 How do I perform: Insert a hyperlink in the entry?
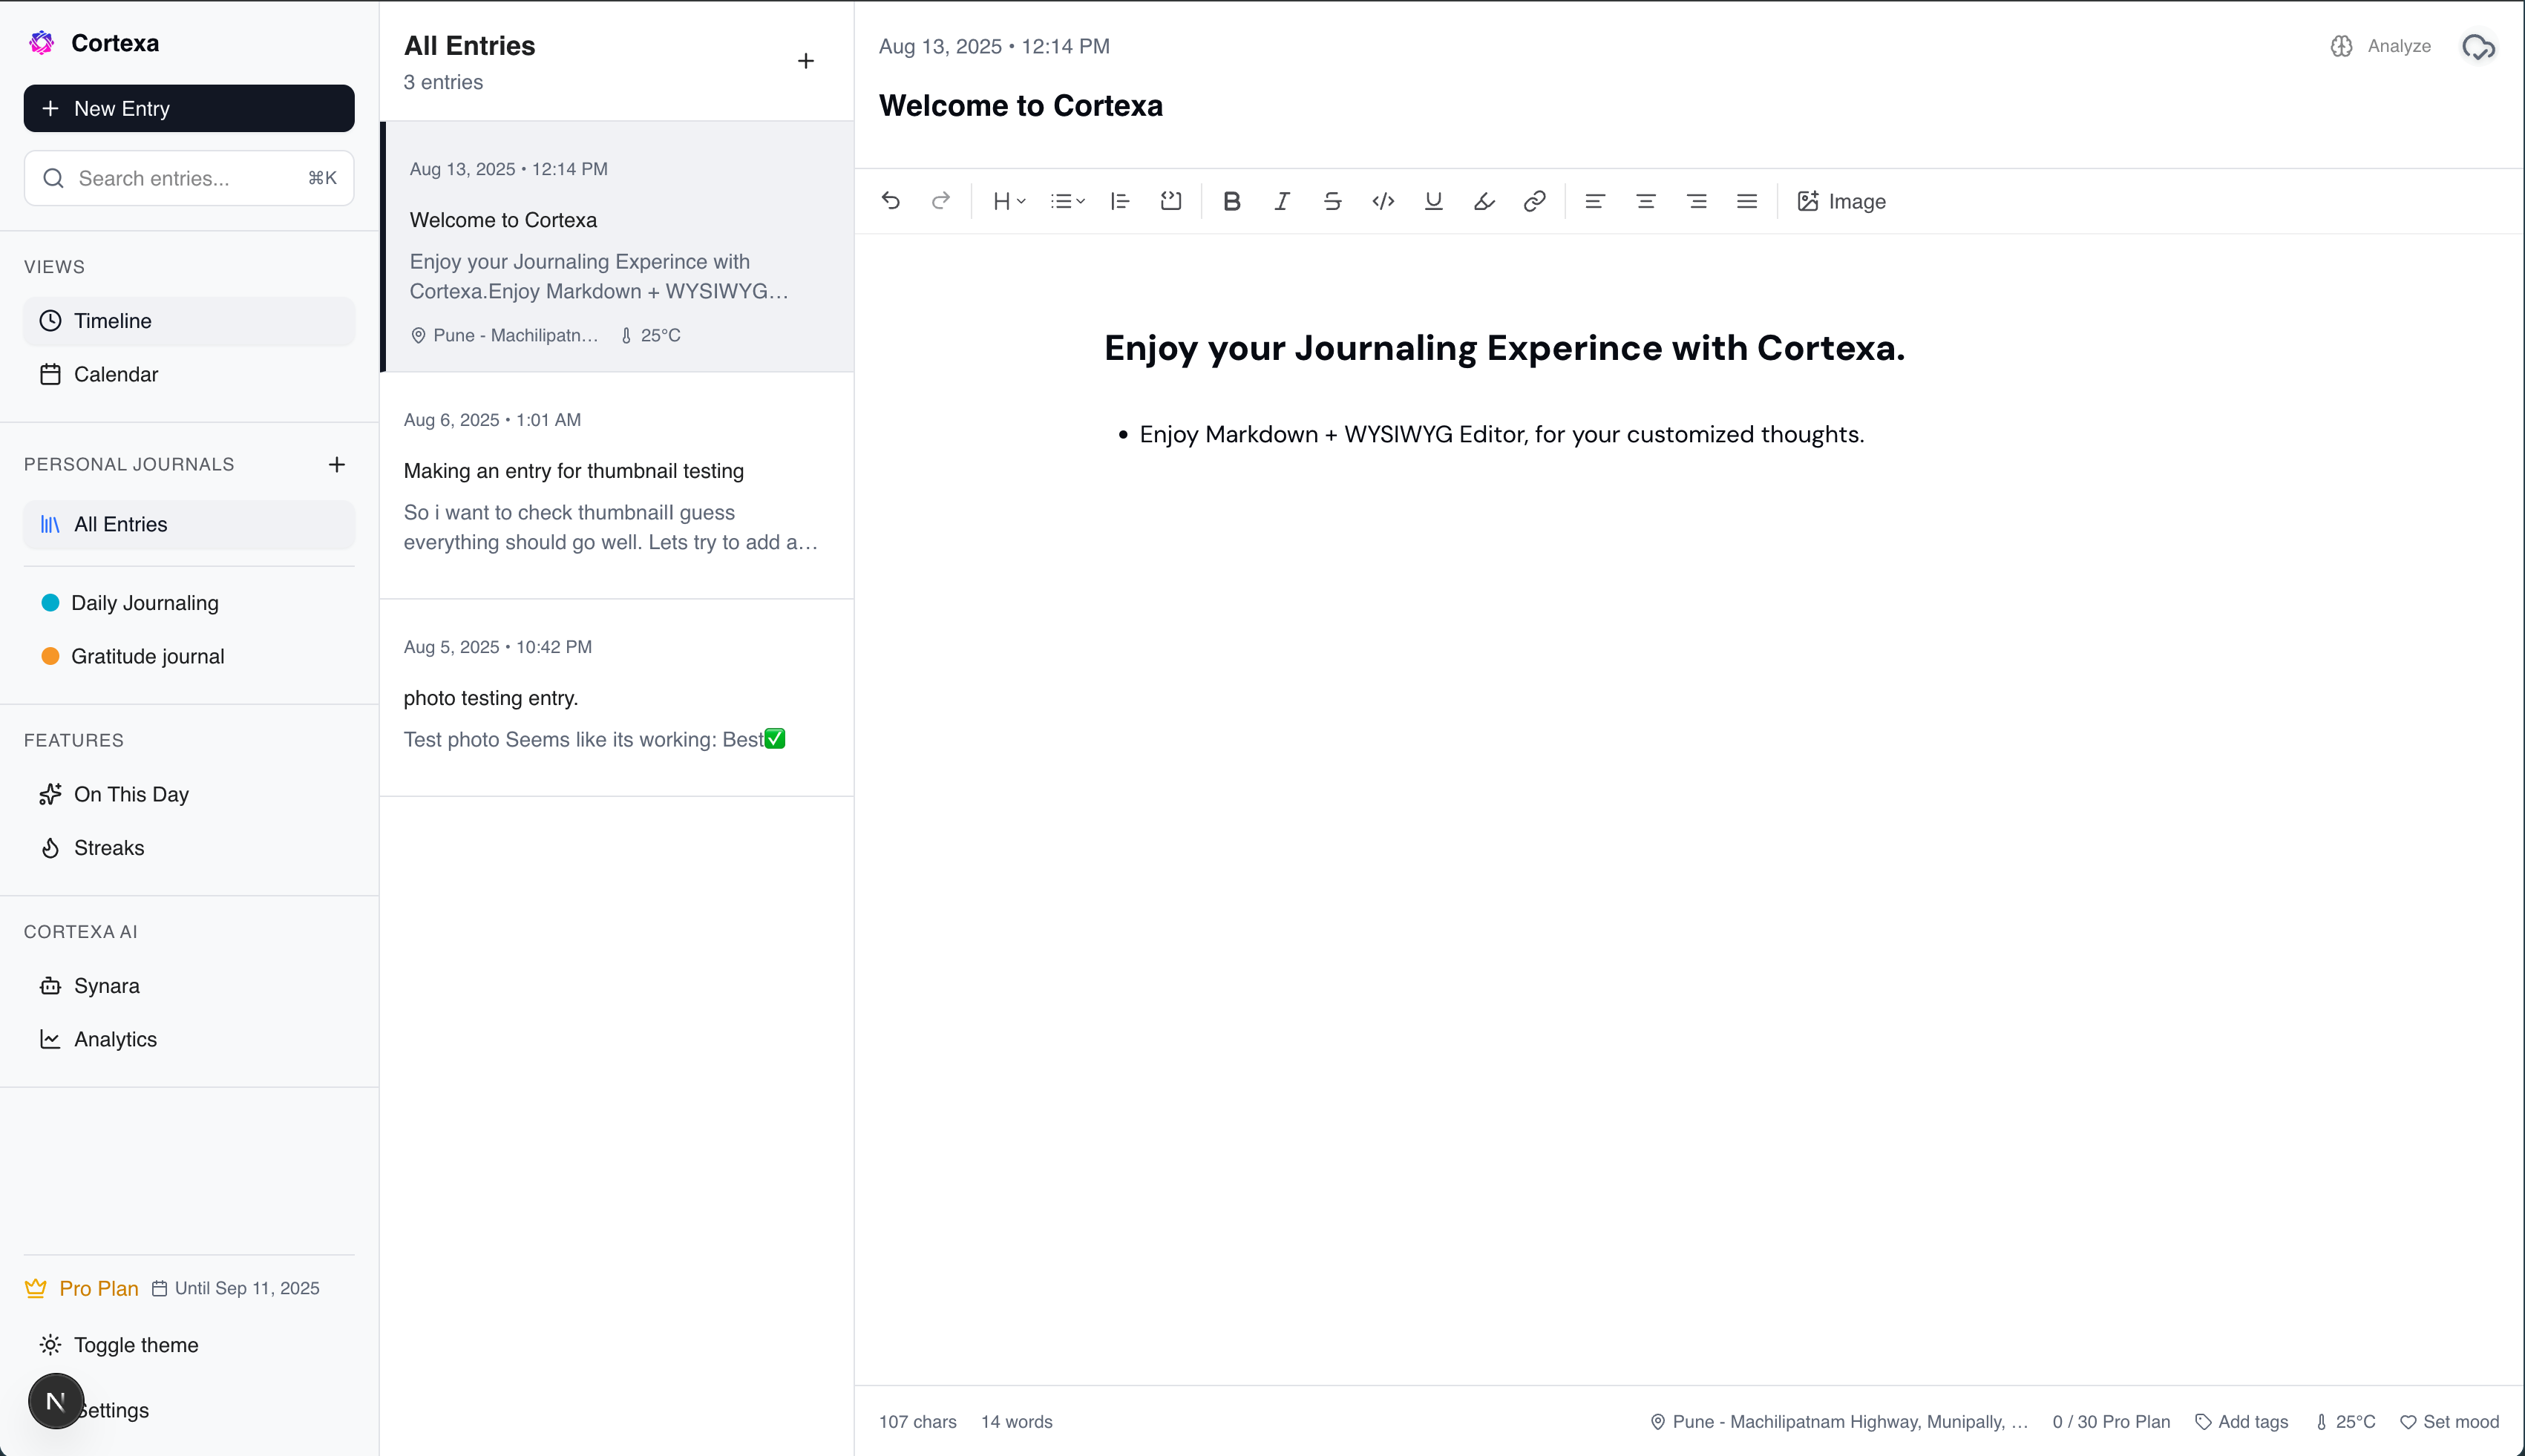coord(1534,201)
